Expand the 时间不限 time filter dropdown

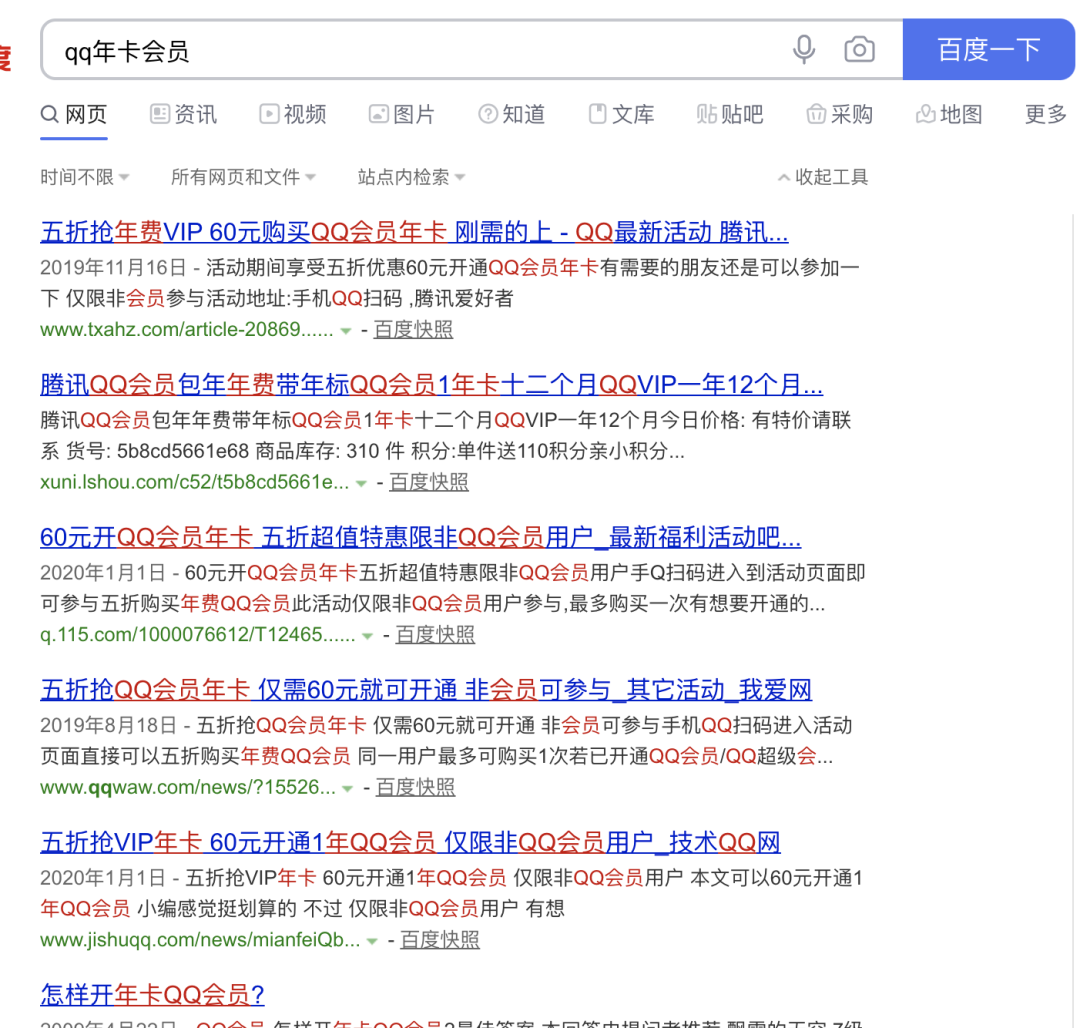click(84, 178)
